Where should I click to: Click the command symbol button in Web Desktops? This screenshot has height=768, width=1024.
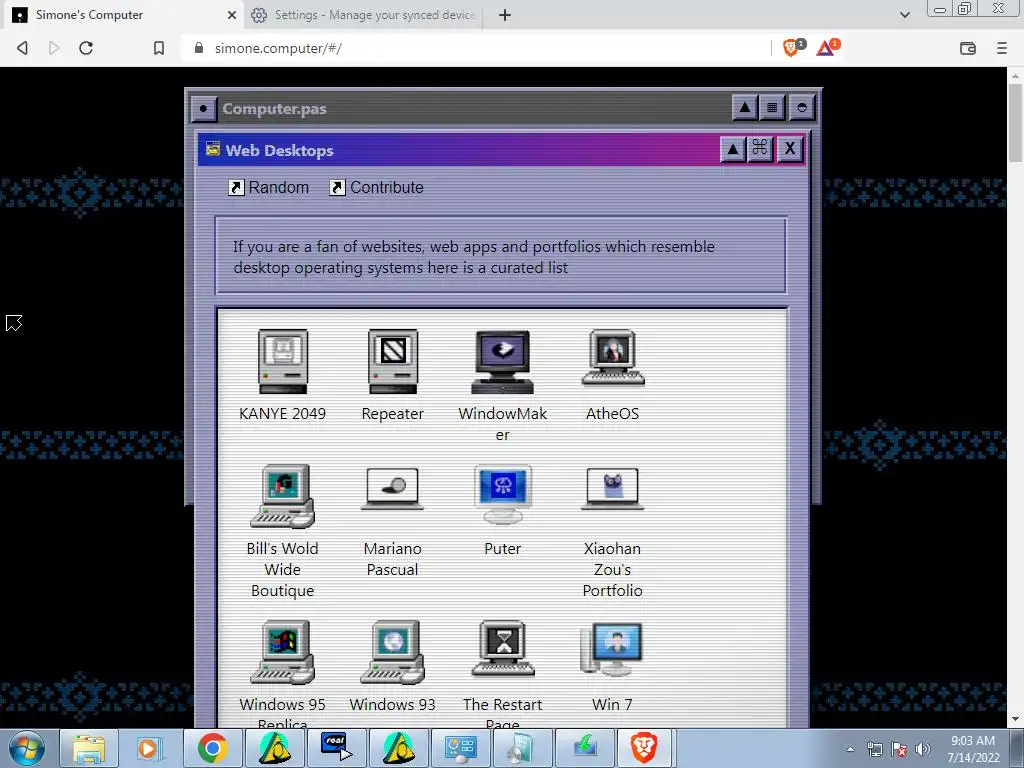760,149
